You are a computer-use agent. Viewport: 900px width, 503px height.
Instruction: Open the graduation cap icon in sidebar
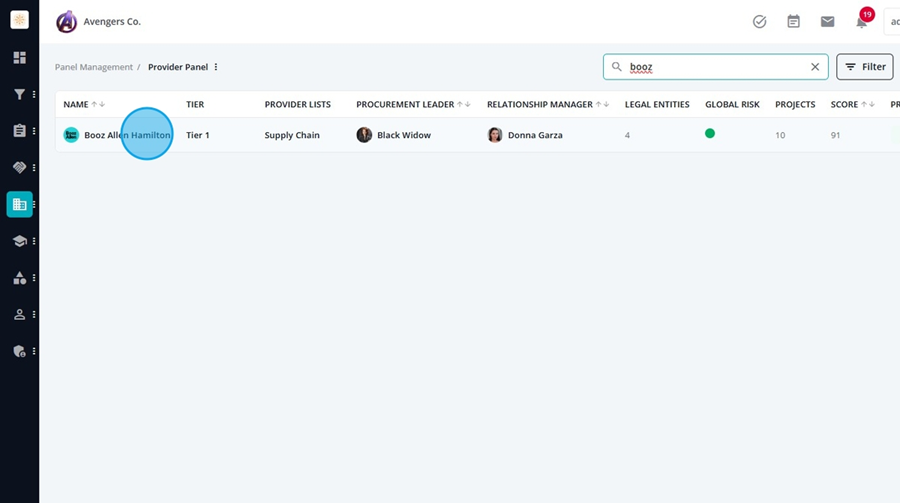[20, 241]
